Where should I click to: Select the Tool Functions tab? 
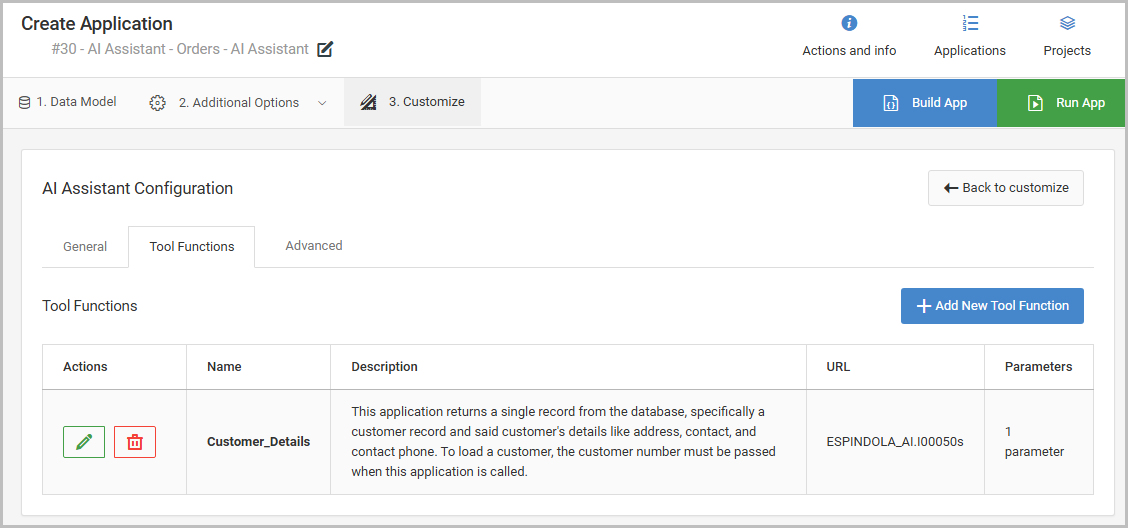point(192,247)
